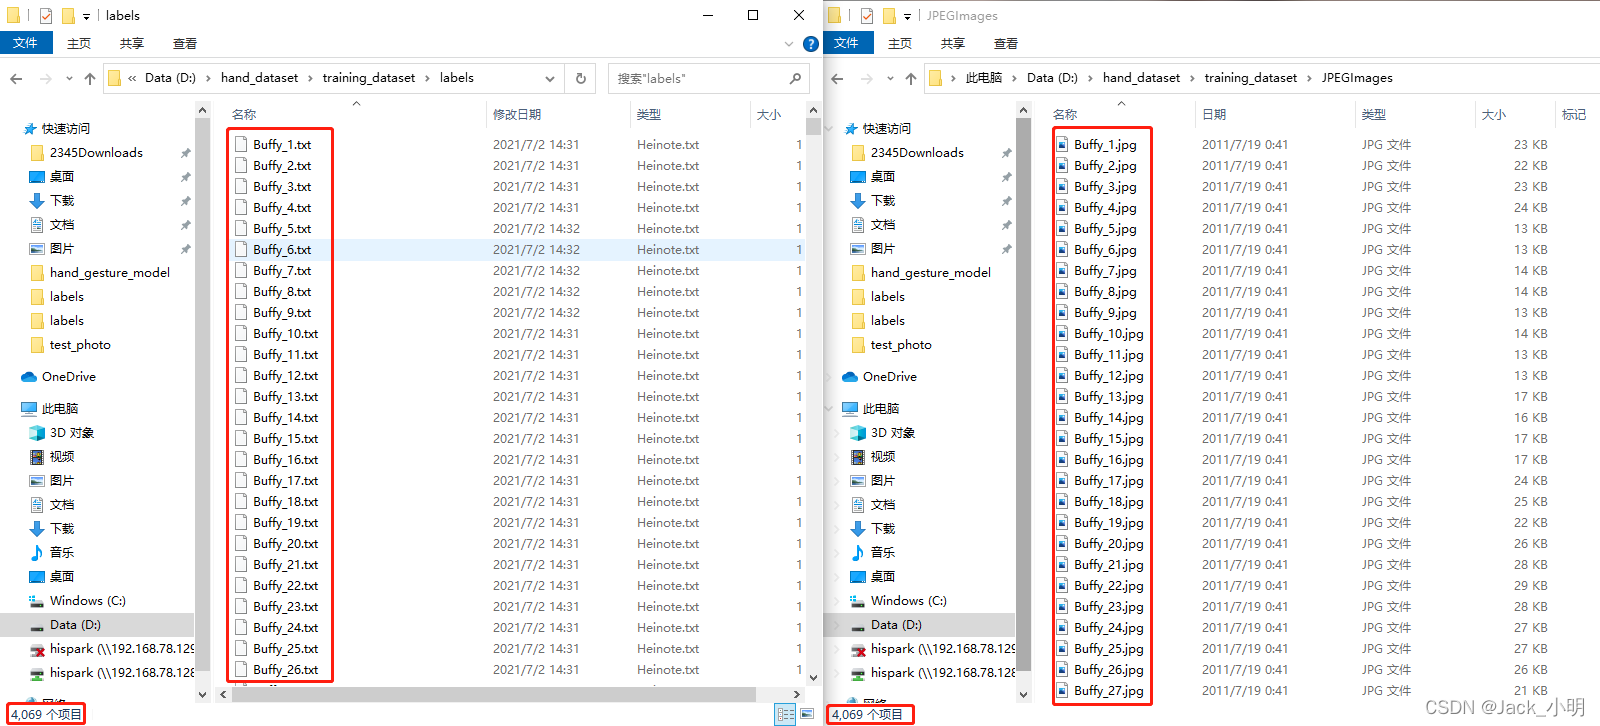The image size is (1600, 726).
Task: Select Buffy_26.txt in labels list
Action: coord(285,669)
